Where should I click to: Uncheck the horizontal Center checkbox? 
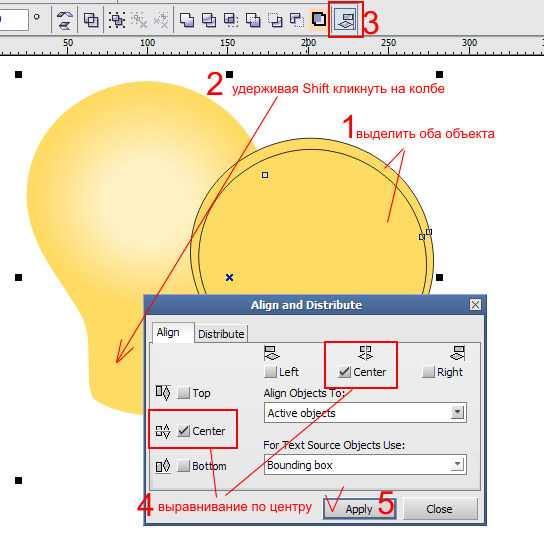344,372
